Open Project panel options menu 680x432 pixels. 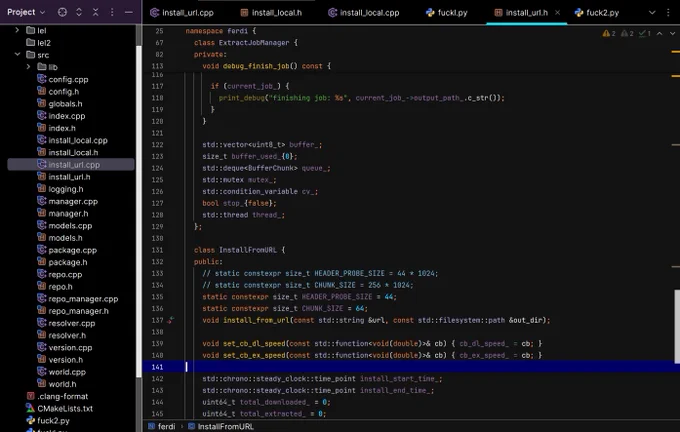click(112, 12)
